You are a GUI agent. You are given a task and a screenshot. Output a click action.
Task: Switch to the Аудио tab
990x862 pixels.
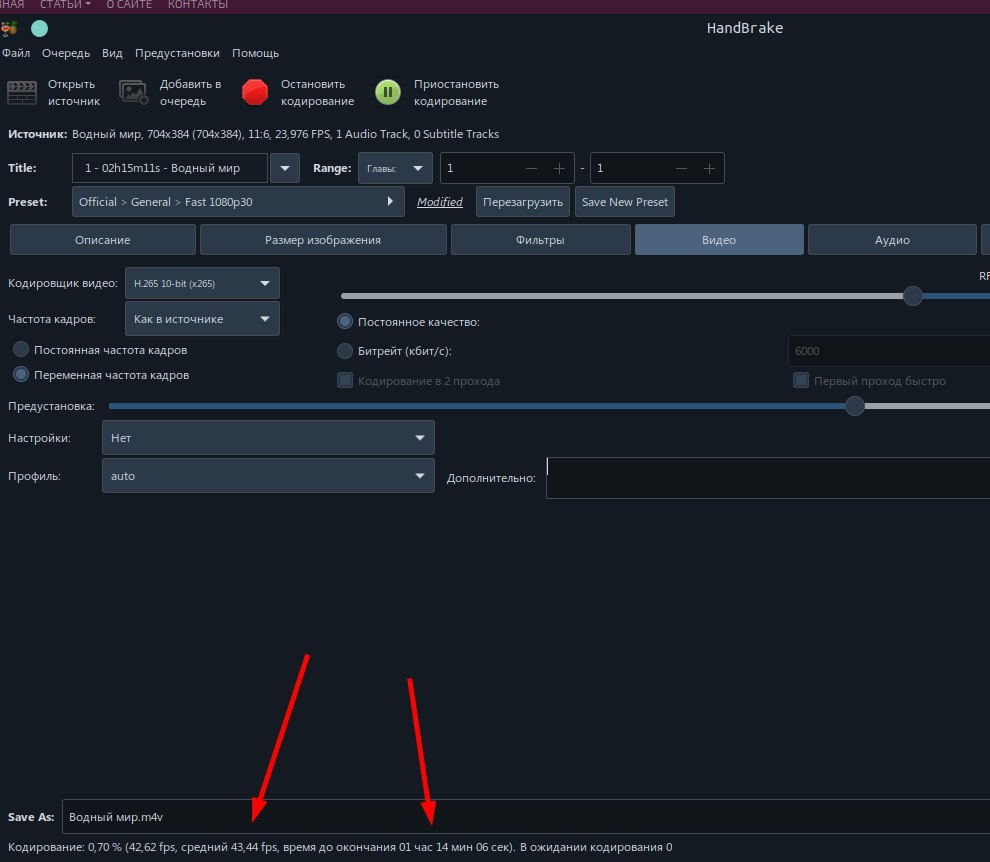click(892, 240)
